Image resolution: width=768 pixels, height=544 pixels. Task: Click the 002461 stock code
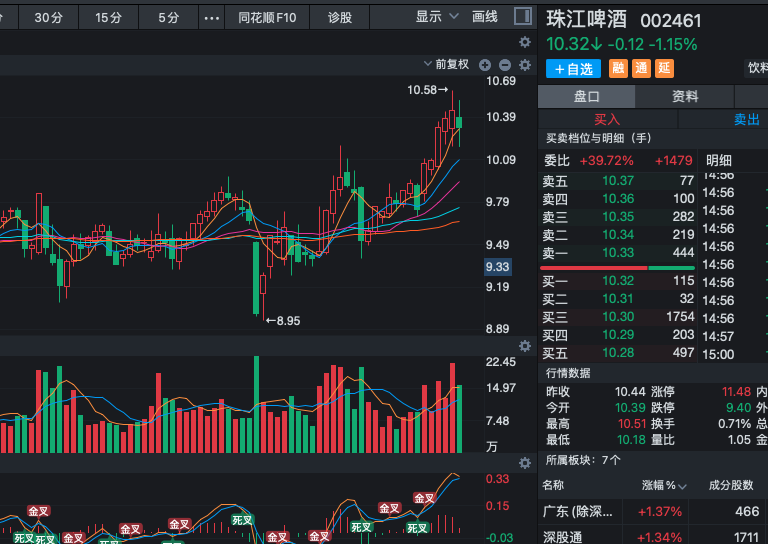(x=671, y=21)
